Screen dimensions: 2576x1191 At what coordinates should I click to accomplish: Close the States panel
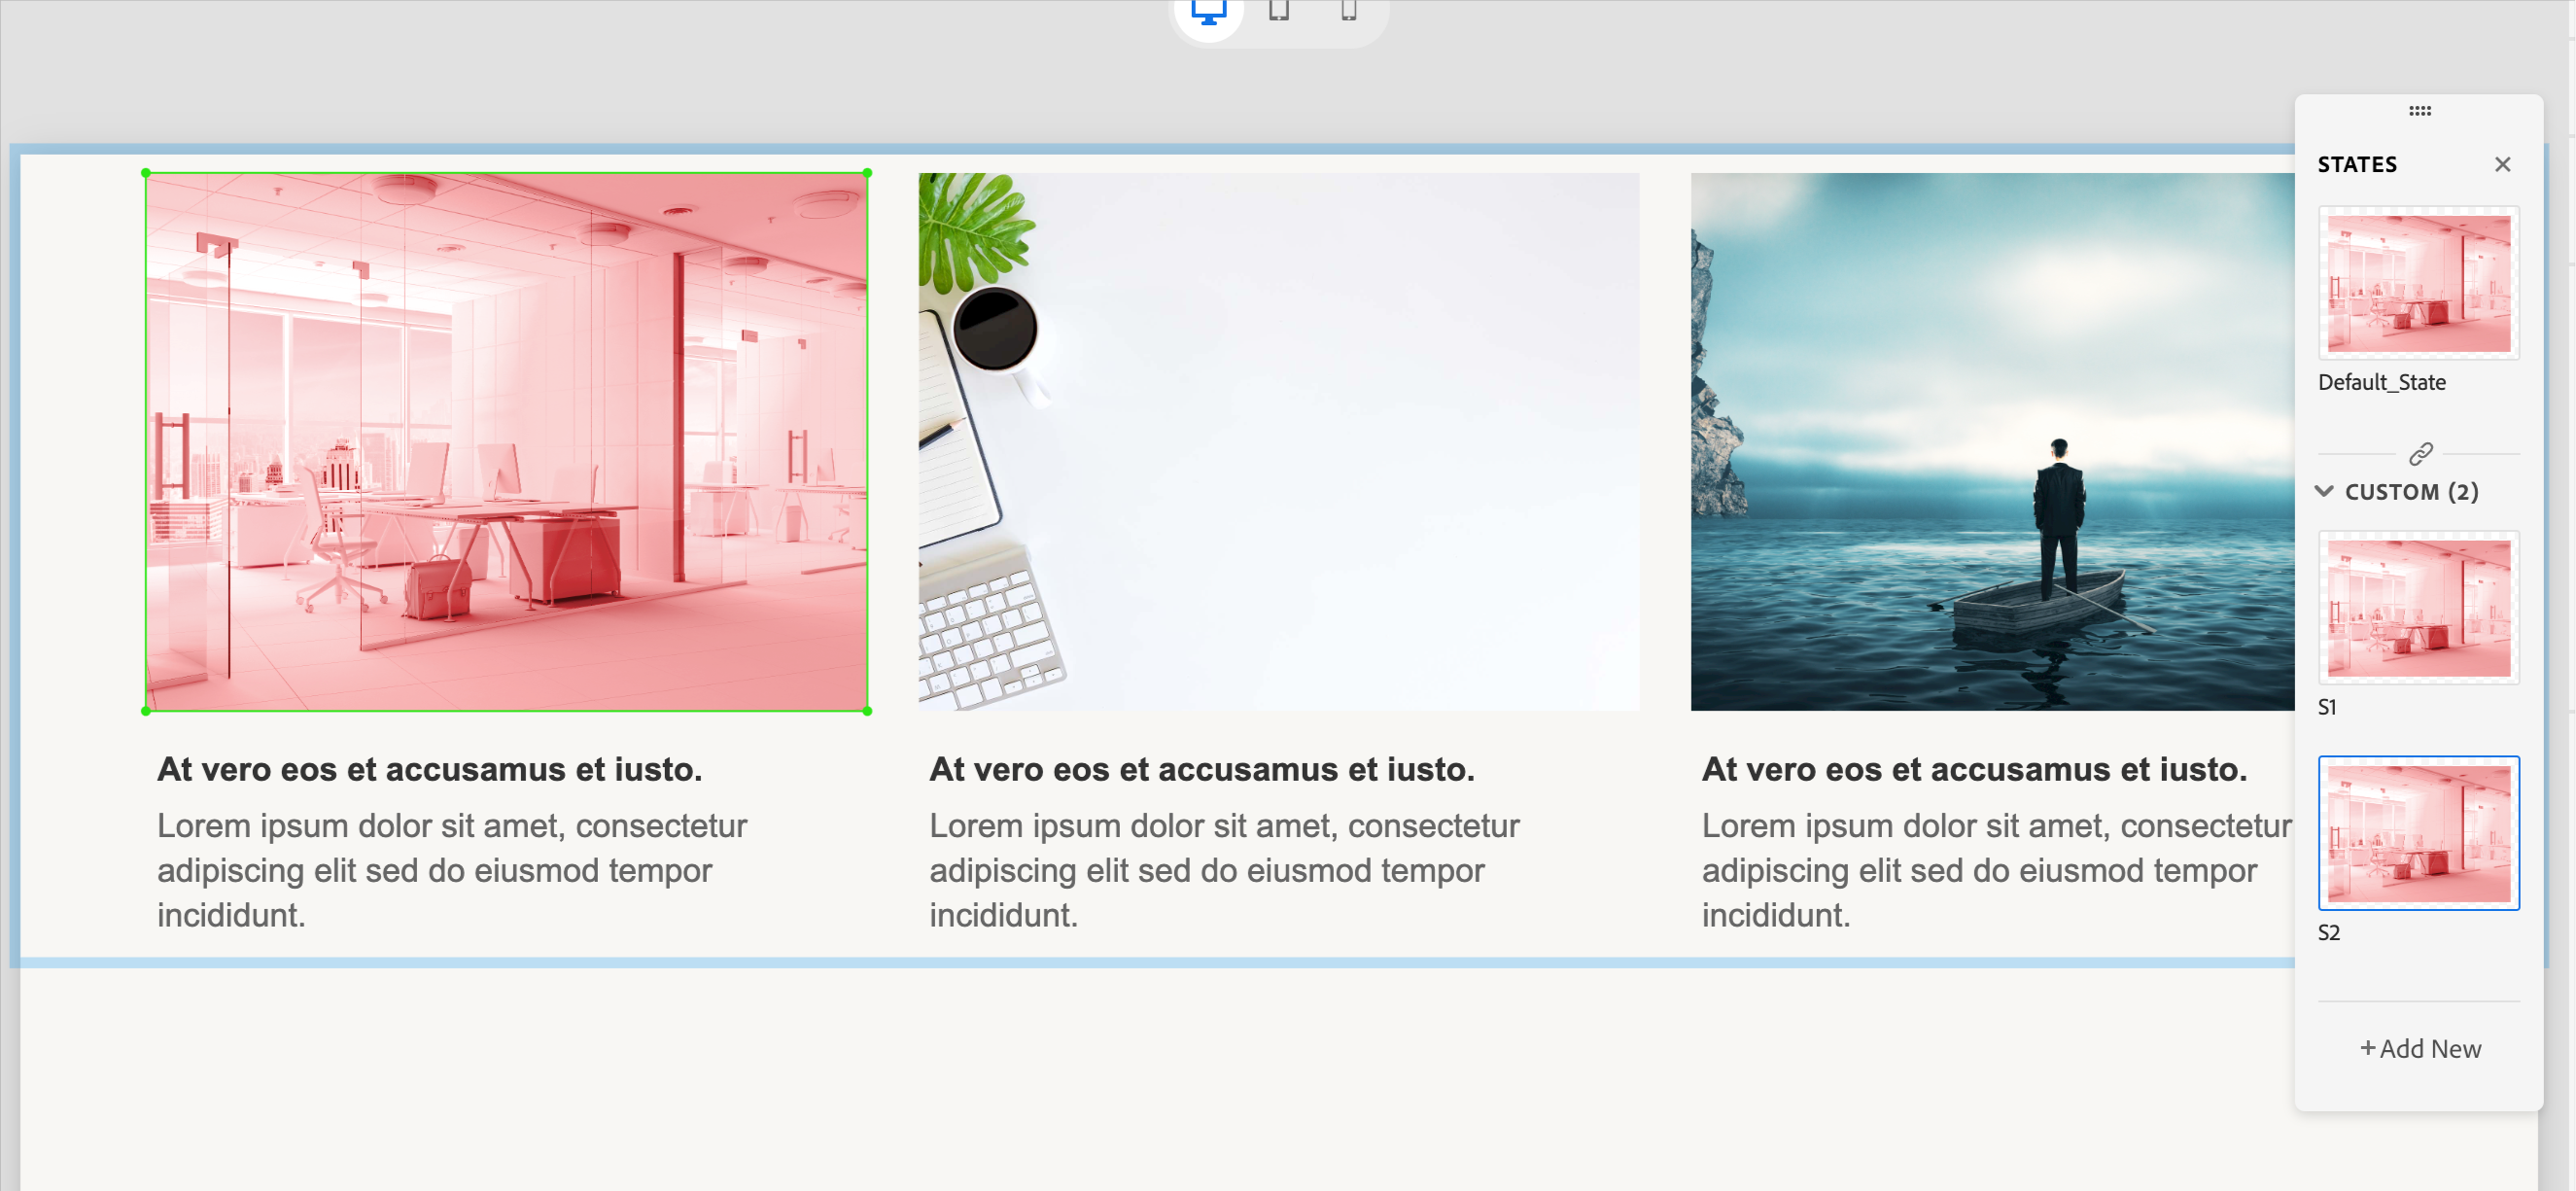(2502, 164)
